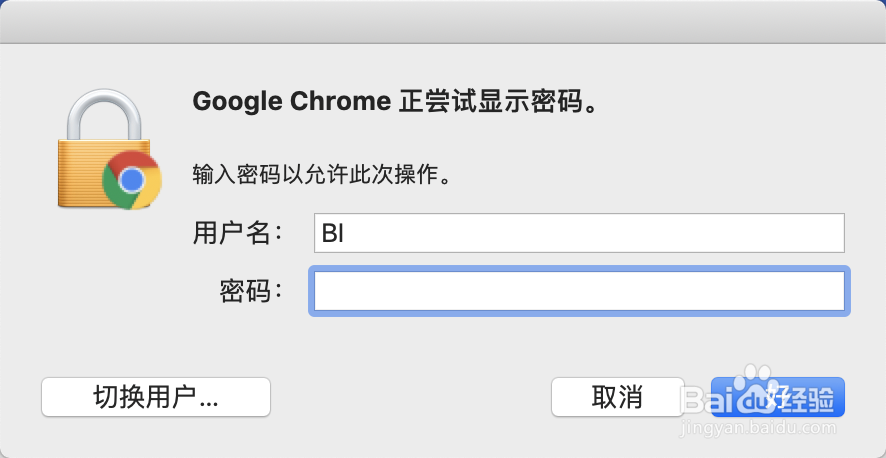
Task: Click the 用户名: label
Action: [x=238, y=234]
